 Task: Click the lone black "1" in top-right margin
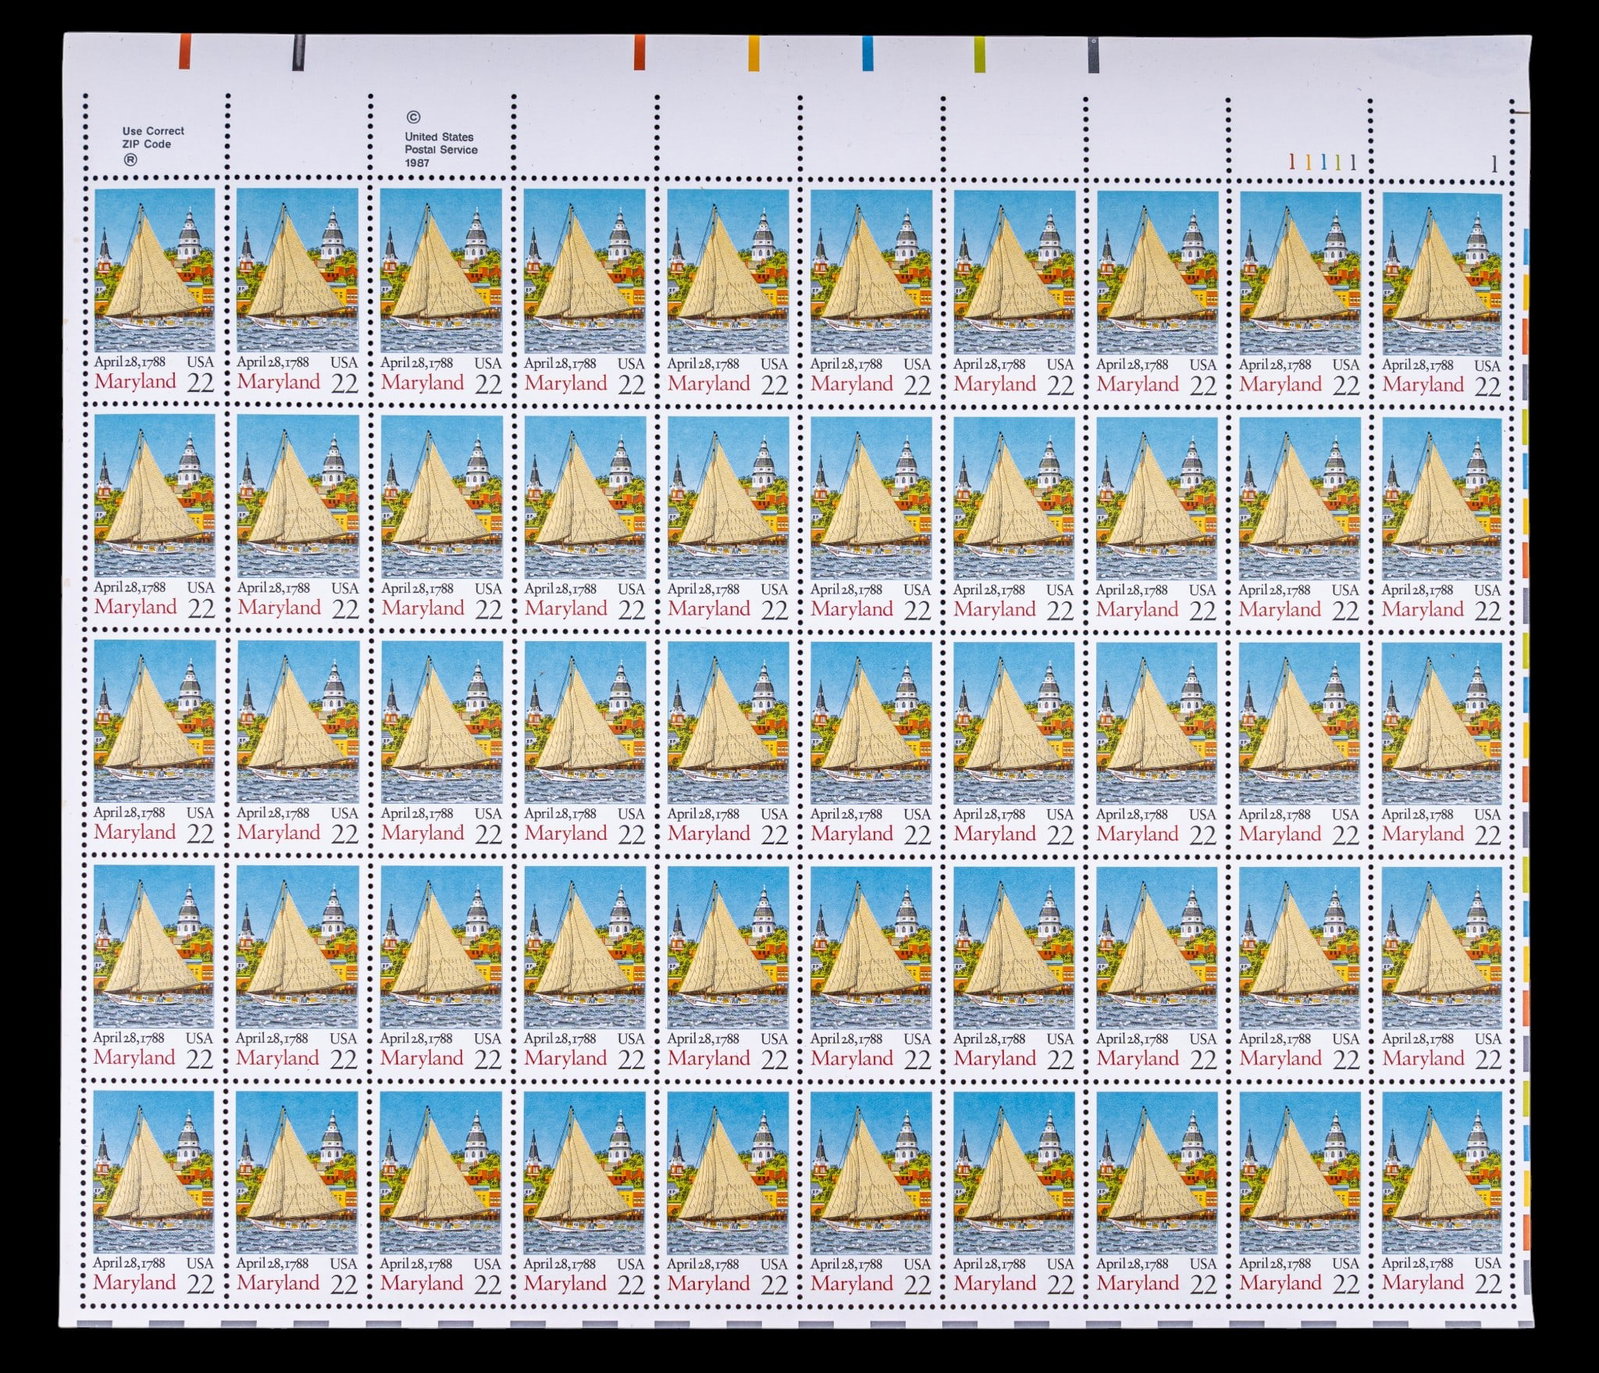click(x=1494, y=165)
